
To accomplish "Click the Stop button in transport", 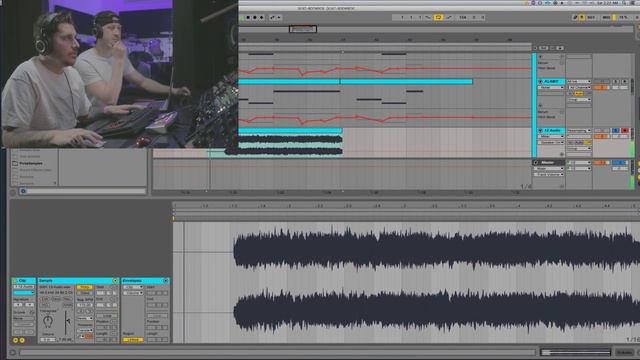I will (x=248, y=18).
